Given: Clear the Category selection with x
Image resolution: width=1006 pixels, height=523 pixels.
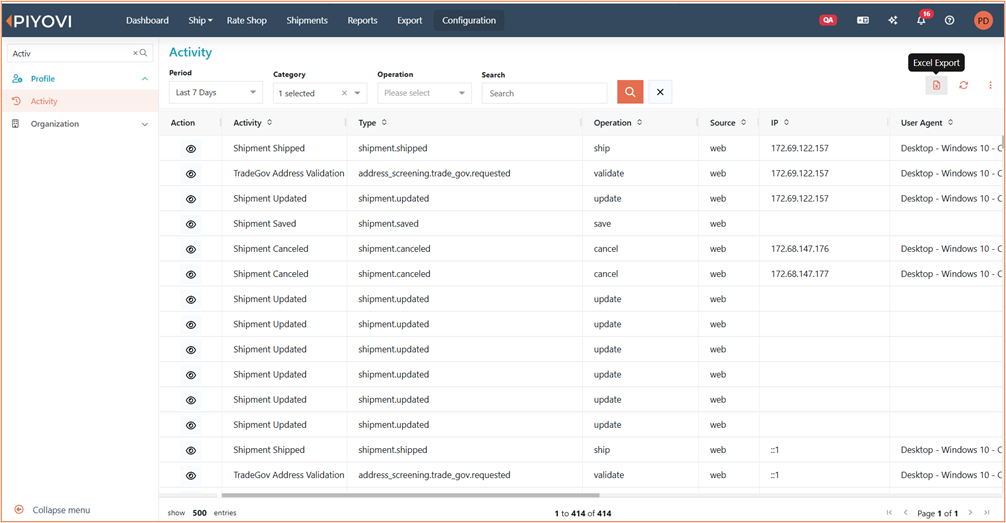Looking at the screenshot, I should pyautogui.click(x=344, y=93).
